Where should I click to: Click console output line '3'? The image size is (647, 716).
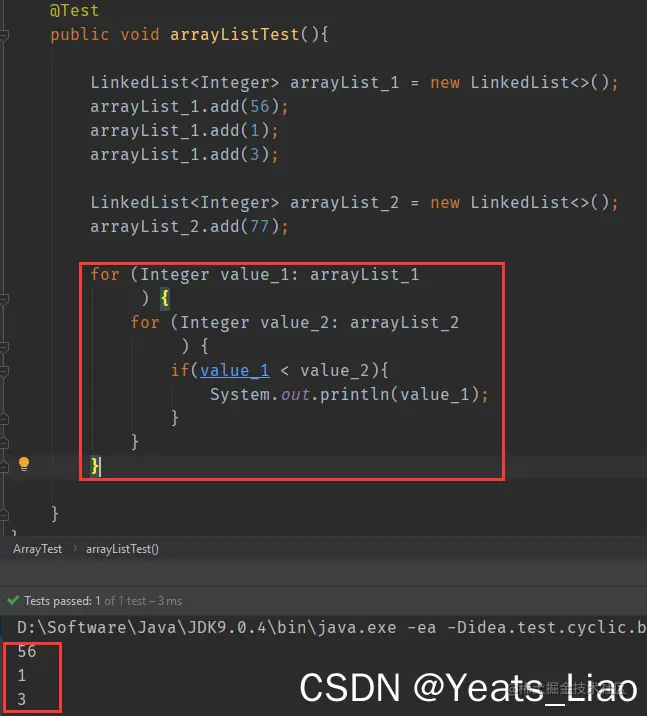(21, 699)
